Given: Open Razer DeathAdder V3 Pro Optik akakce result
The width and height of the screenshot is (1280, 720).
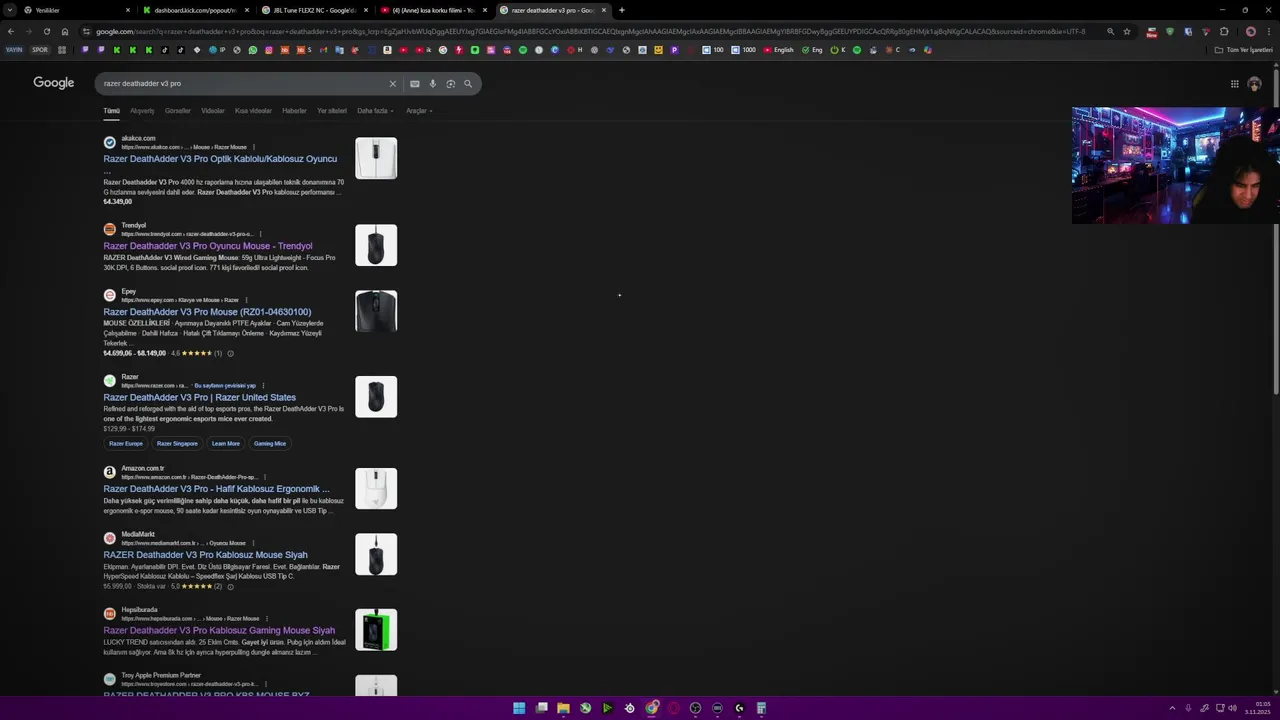Looking at the screenshot, I should [x=220, y=159].
